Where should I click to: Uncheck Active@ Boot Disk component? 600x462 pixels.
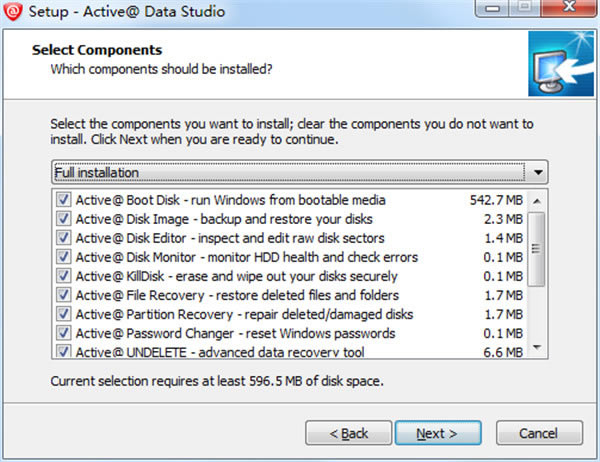coord(64,199)
